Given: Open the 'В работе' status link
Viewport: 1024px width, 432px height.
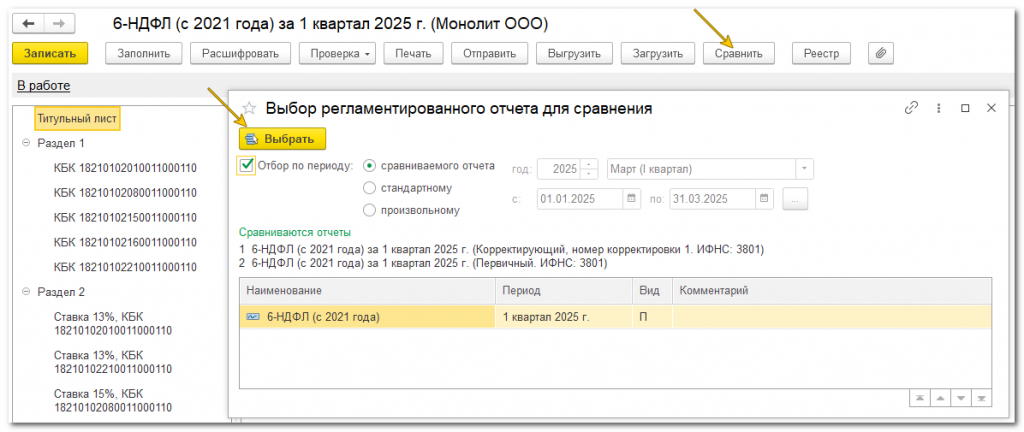Looking at the screenshot, I should click(43, 85).
